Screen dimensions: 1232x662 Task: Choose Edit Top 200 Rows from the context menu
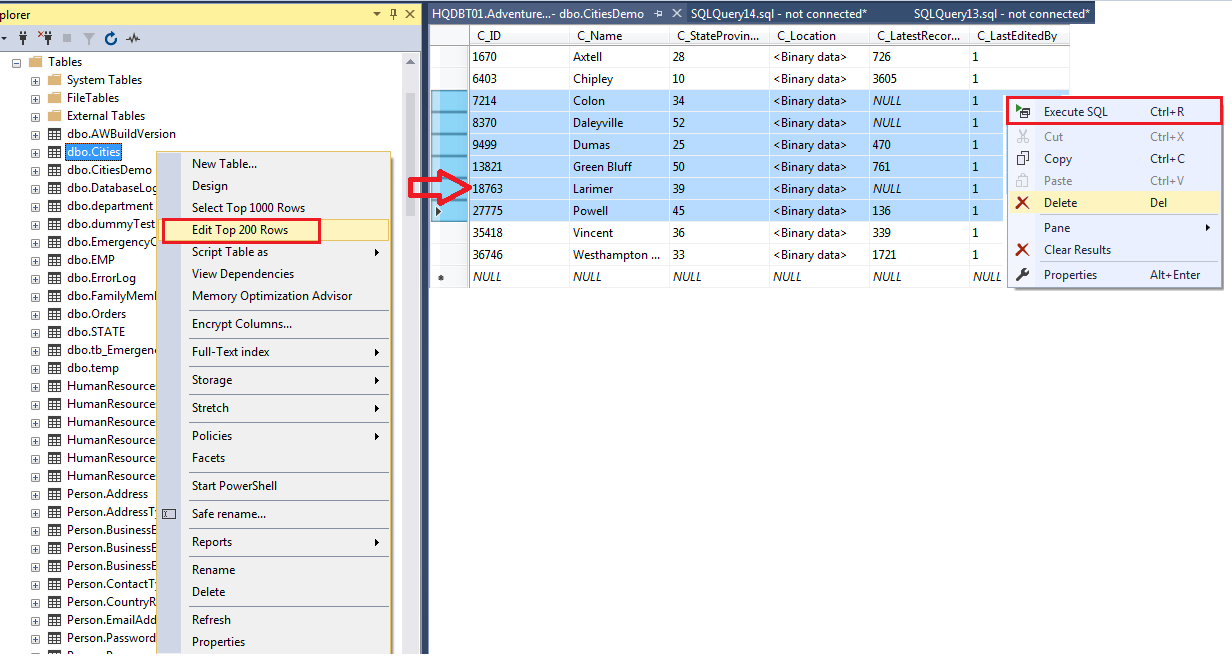[240, 230]
